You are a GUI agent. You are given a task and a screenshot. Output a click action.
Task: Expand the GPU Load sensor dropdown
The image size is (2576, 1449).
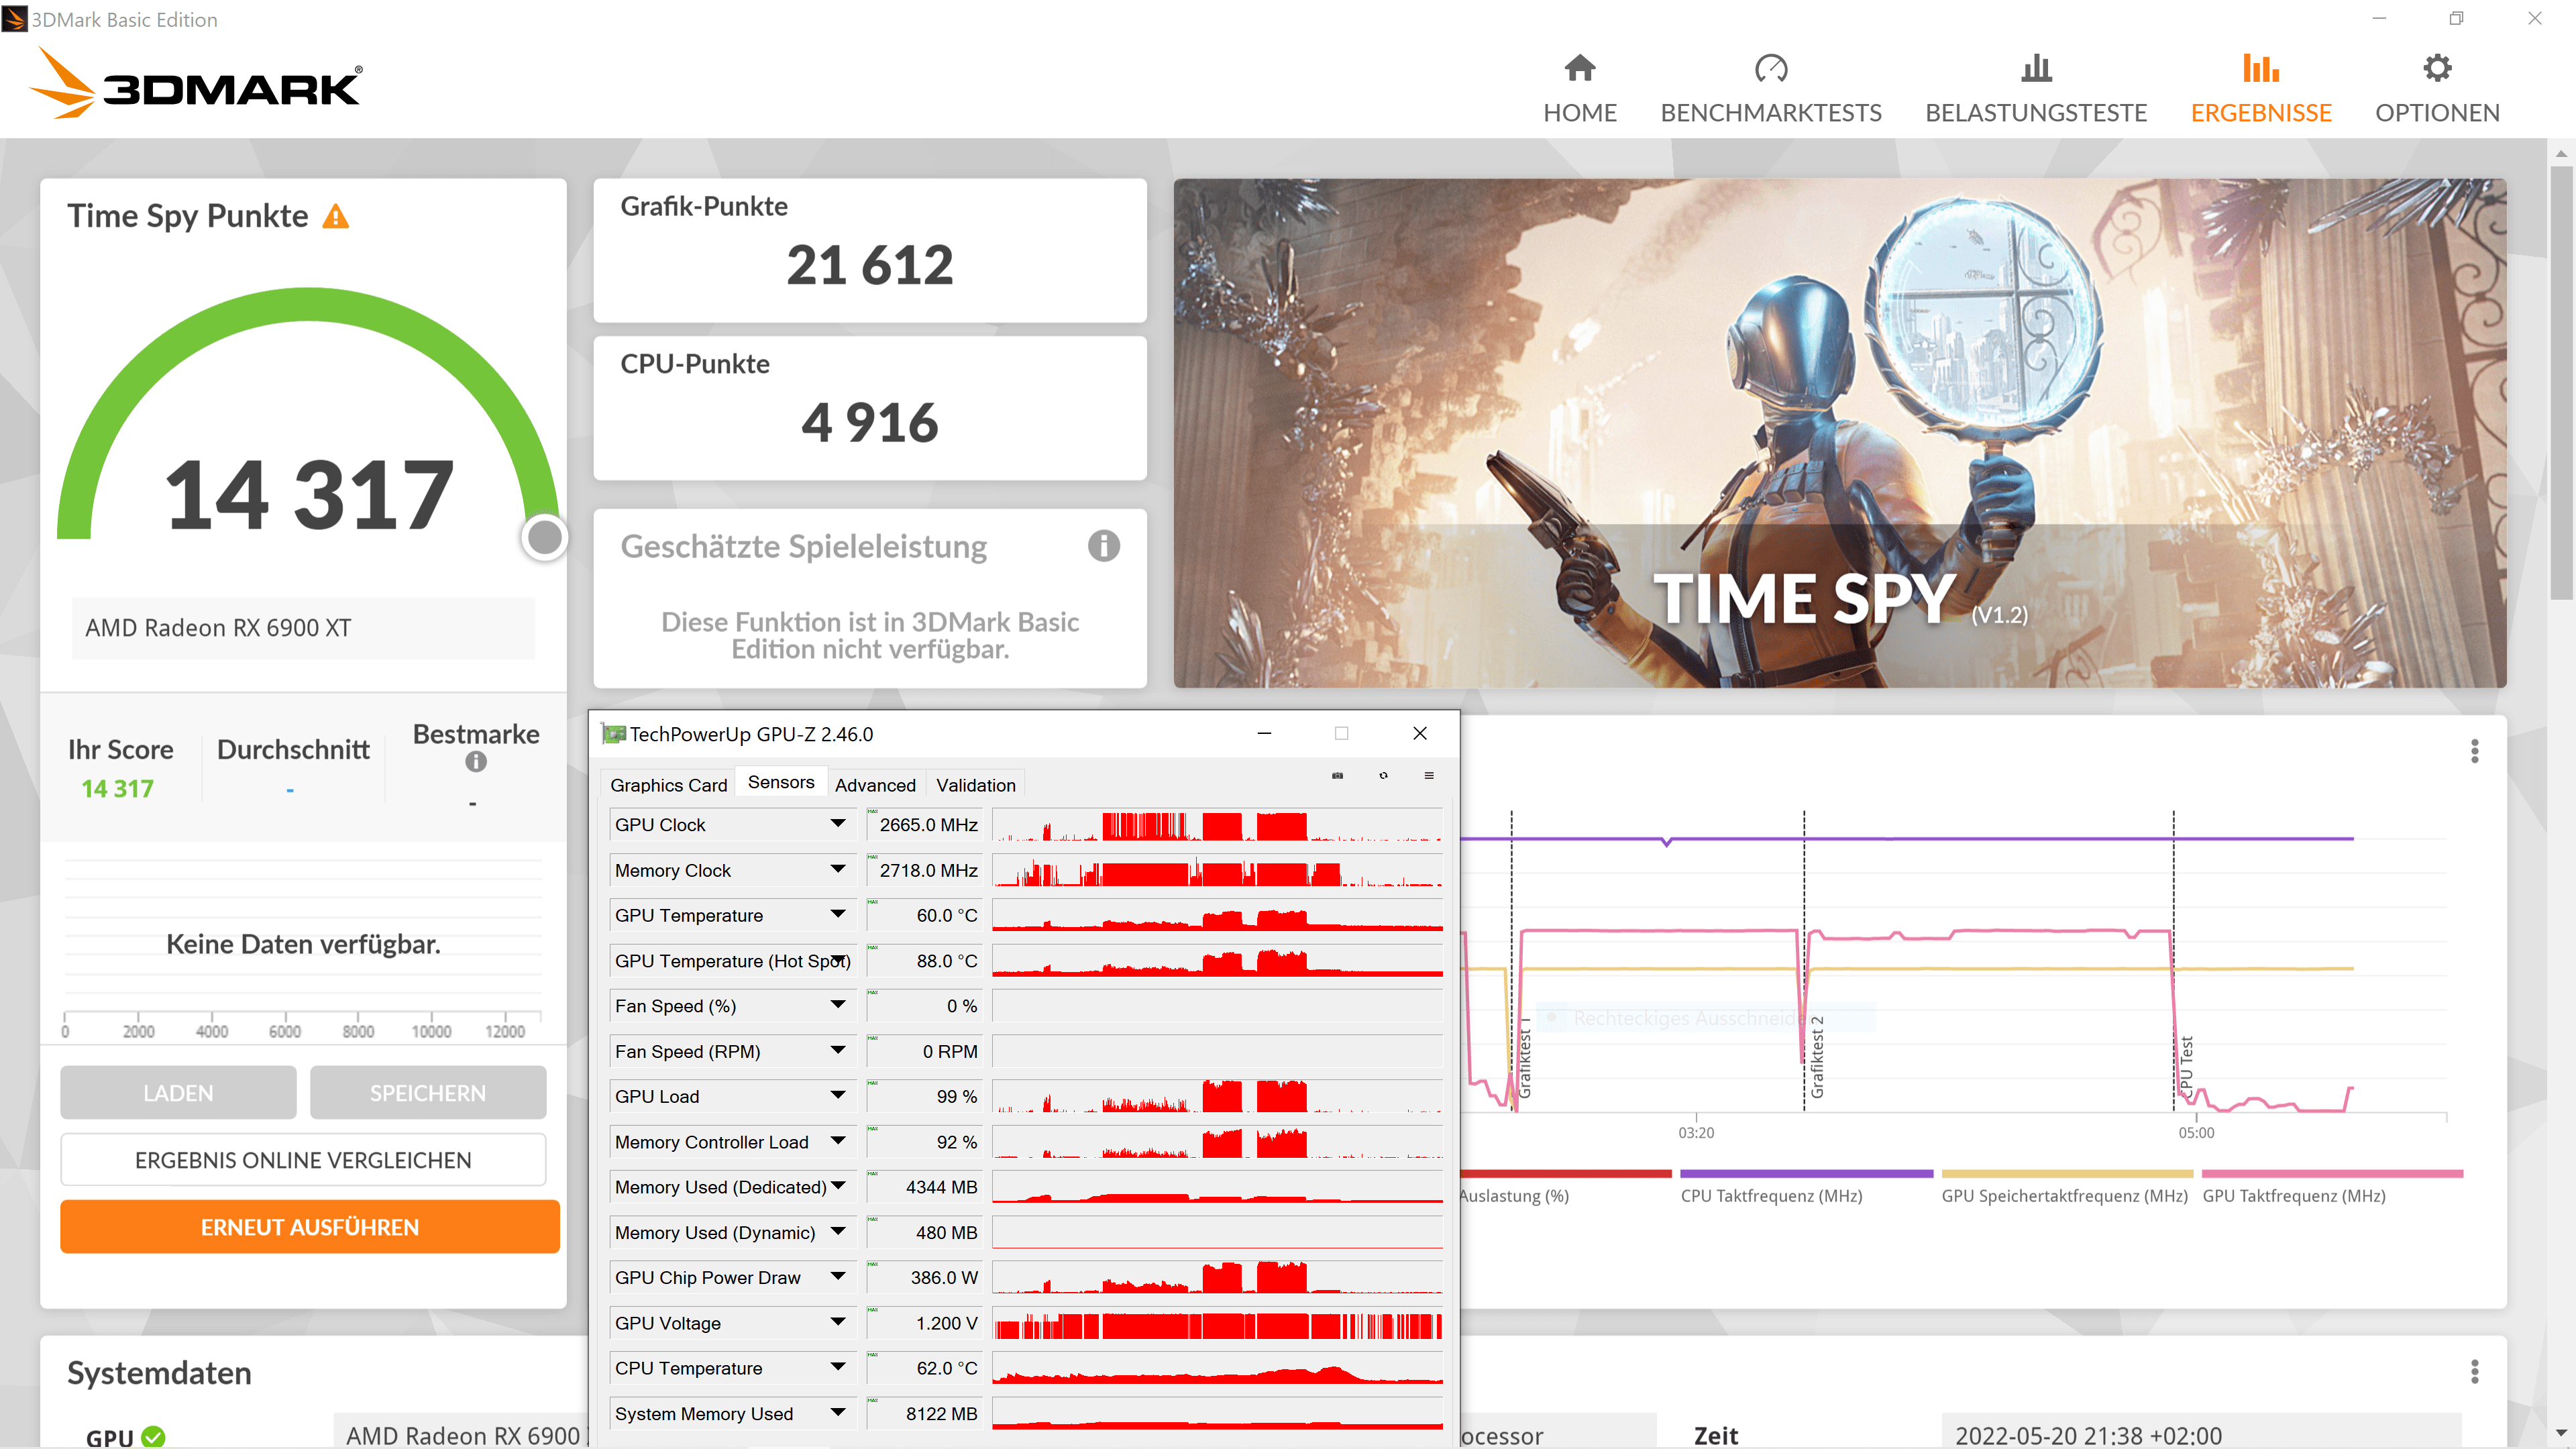[x=838, y=1096]
